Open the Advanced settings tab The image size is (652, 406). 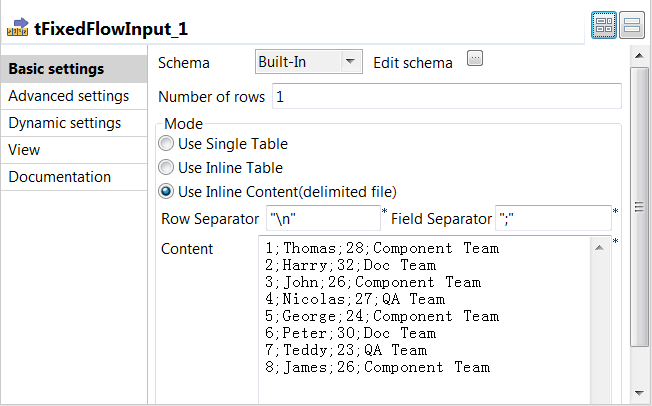(x=68, y=96)
